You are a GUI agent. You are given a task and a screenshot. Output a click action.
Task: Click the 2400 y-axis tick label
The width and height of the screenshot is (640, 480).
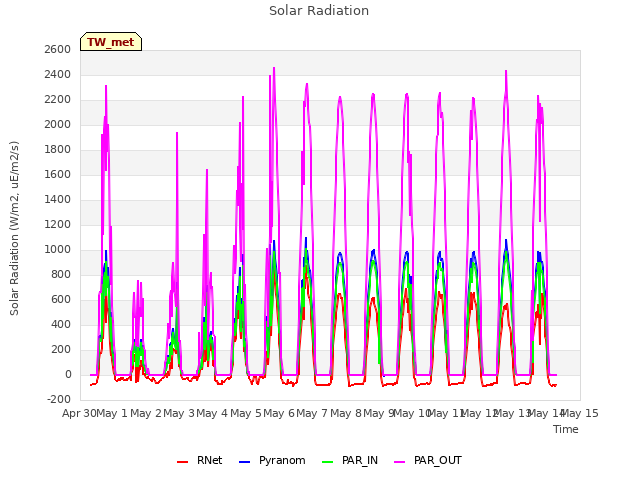pyautogui.click(x=58, y=75)
